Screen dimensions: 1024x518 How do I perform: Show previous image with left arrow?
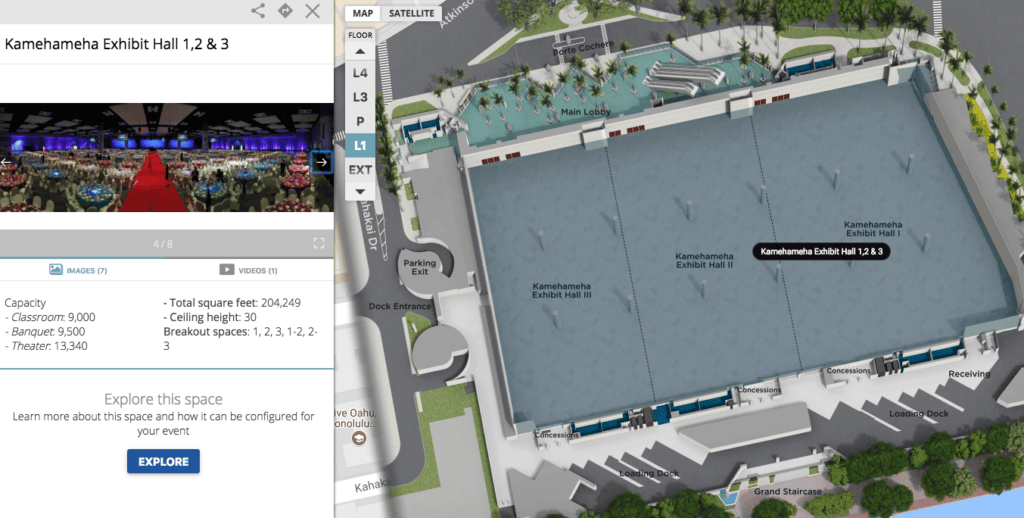6,162
